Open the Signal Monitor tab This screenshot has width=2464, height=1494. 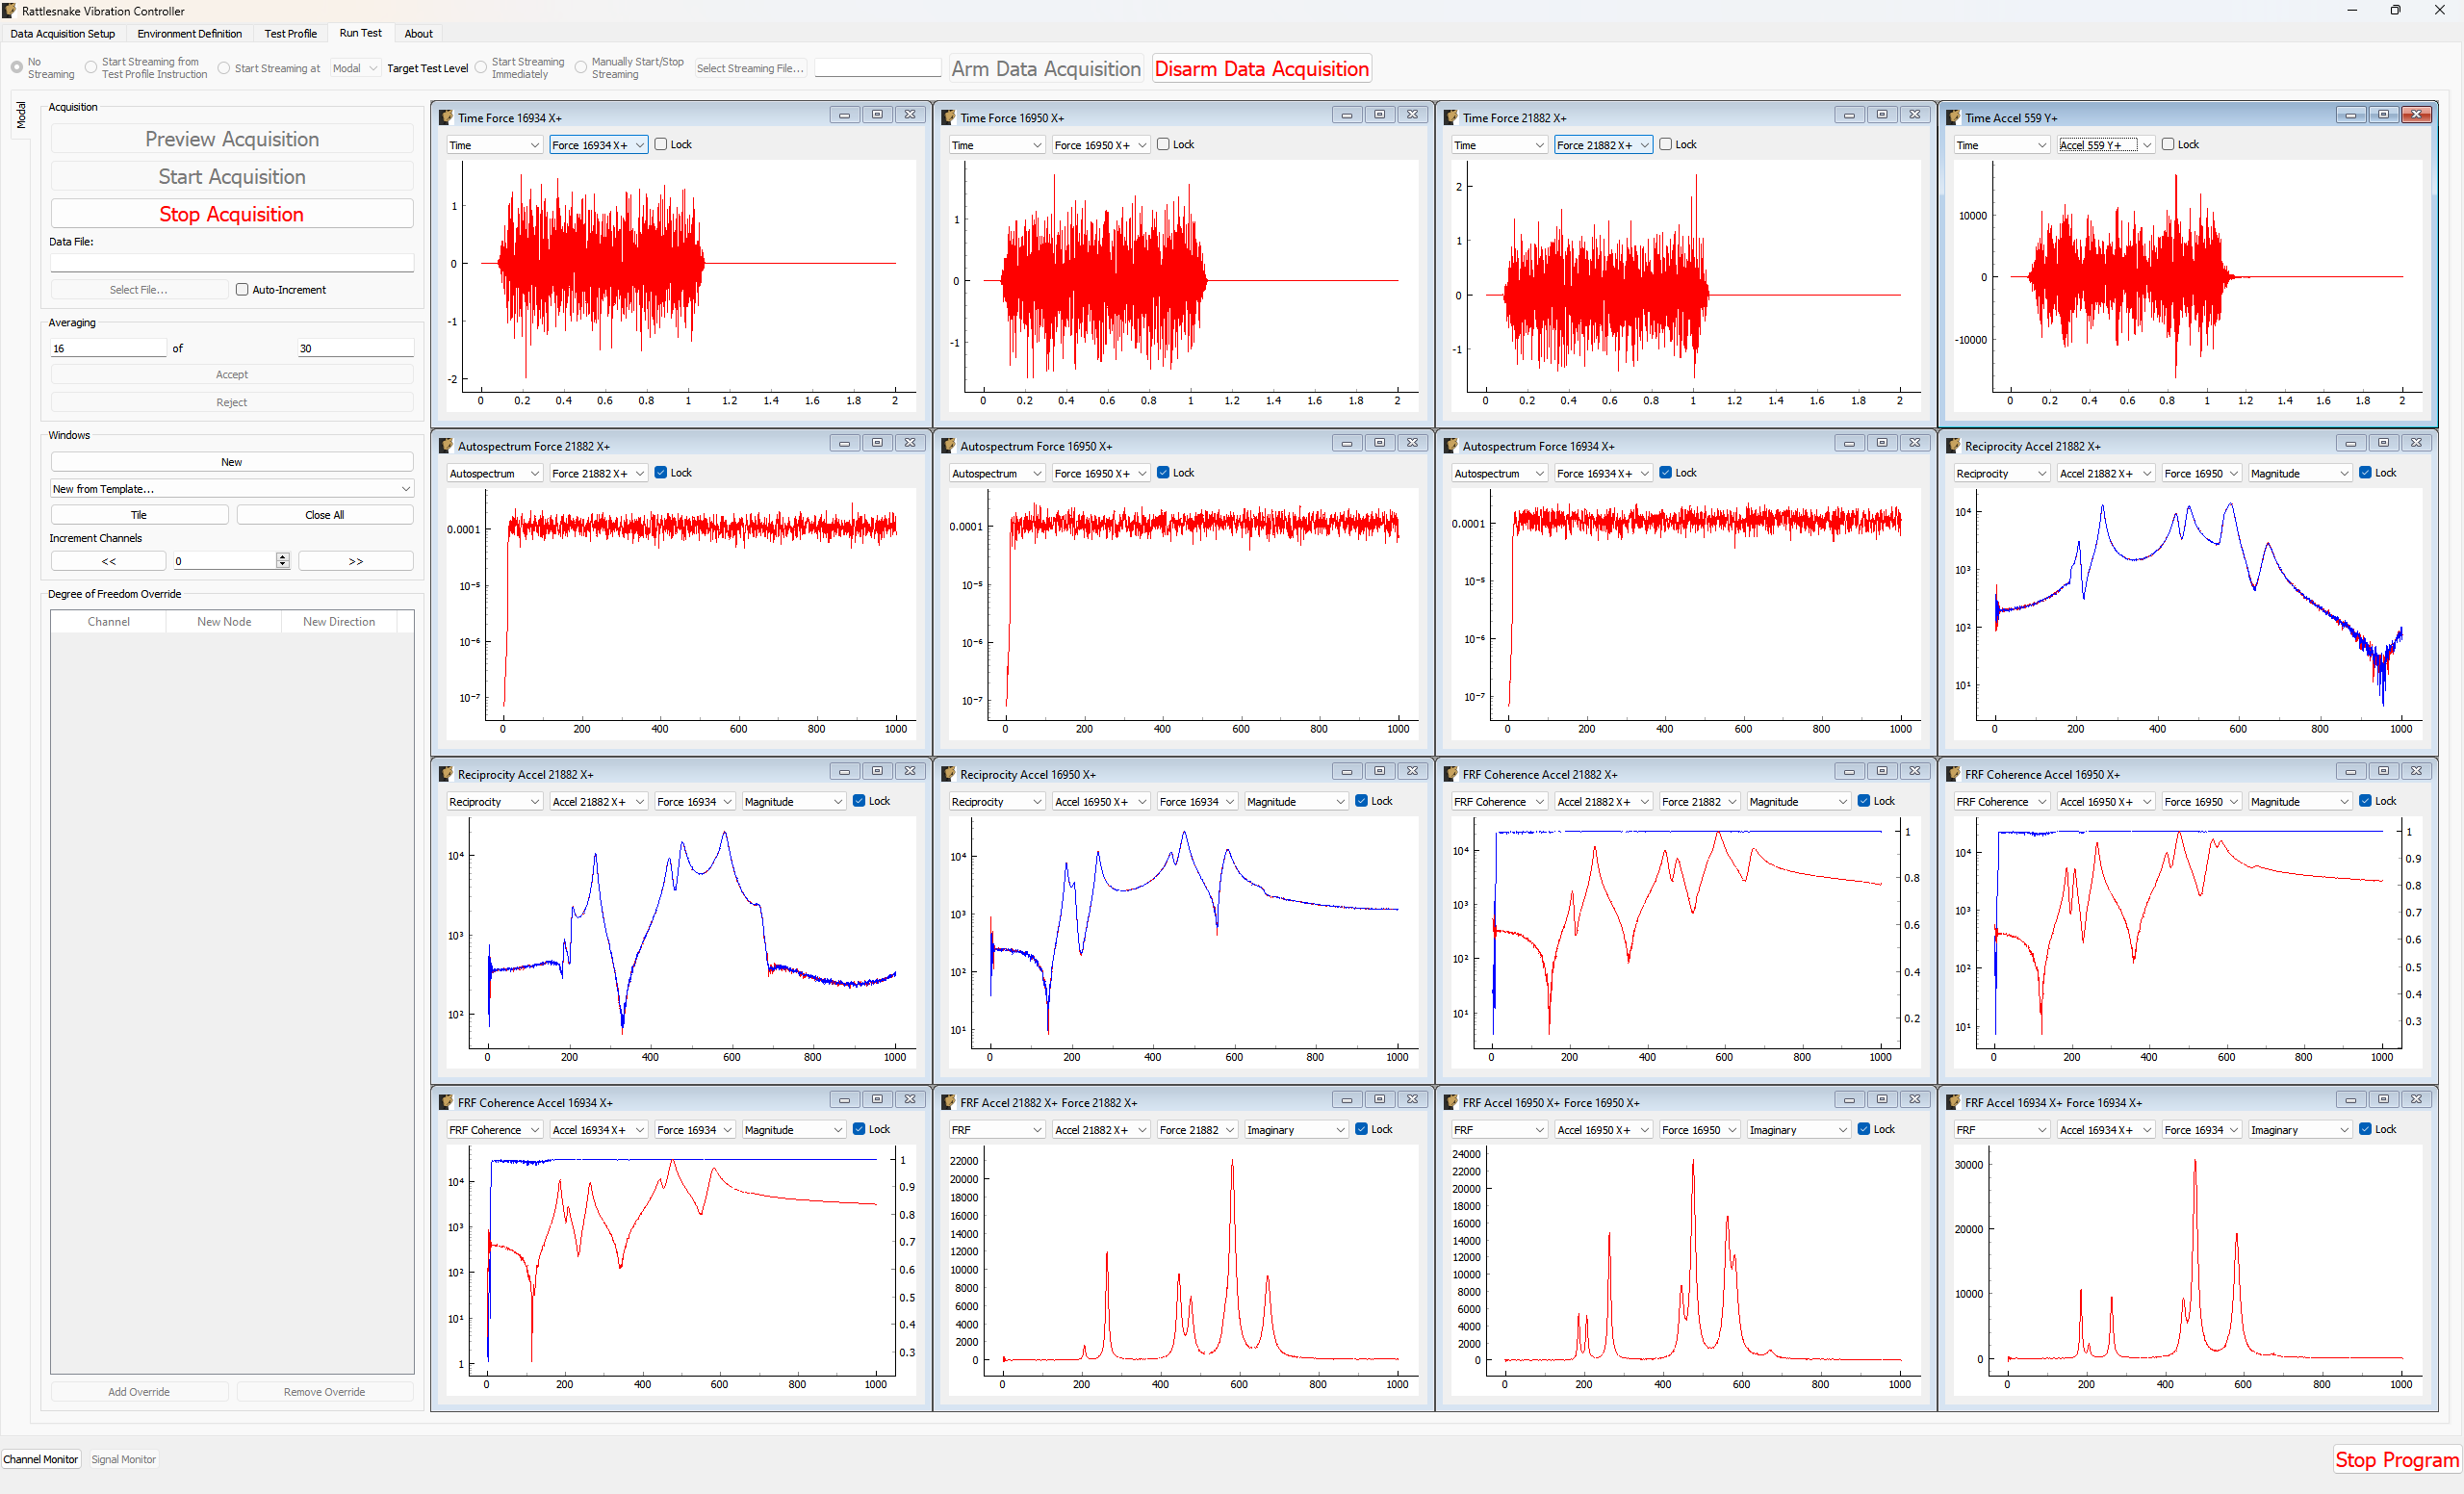pyautogui.click(x=123, y=1459)
